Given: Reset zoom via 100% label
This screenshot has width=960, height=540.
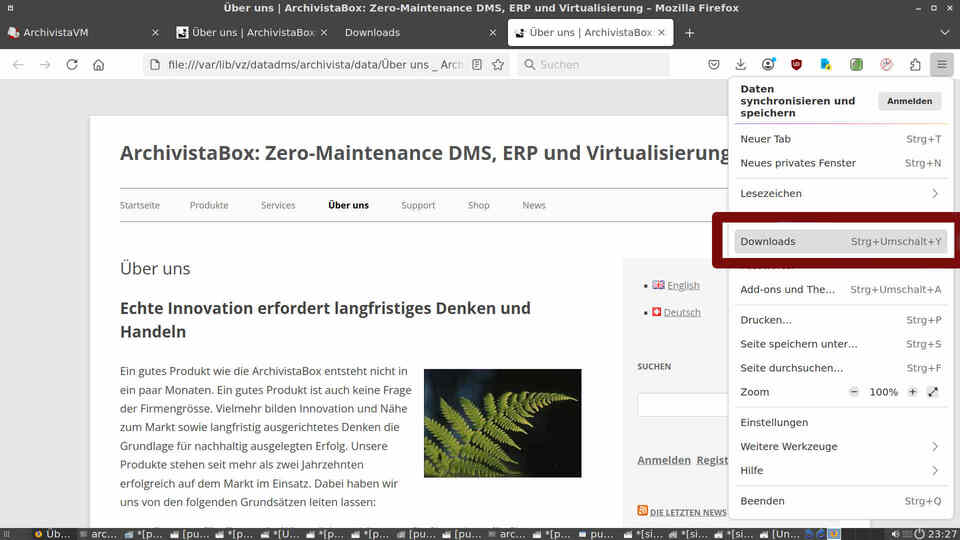Looking at the screenshot, I should pos(883,392).
